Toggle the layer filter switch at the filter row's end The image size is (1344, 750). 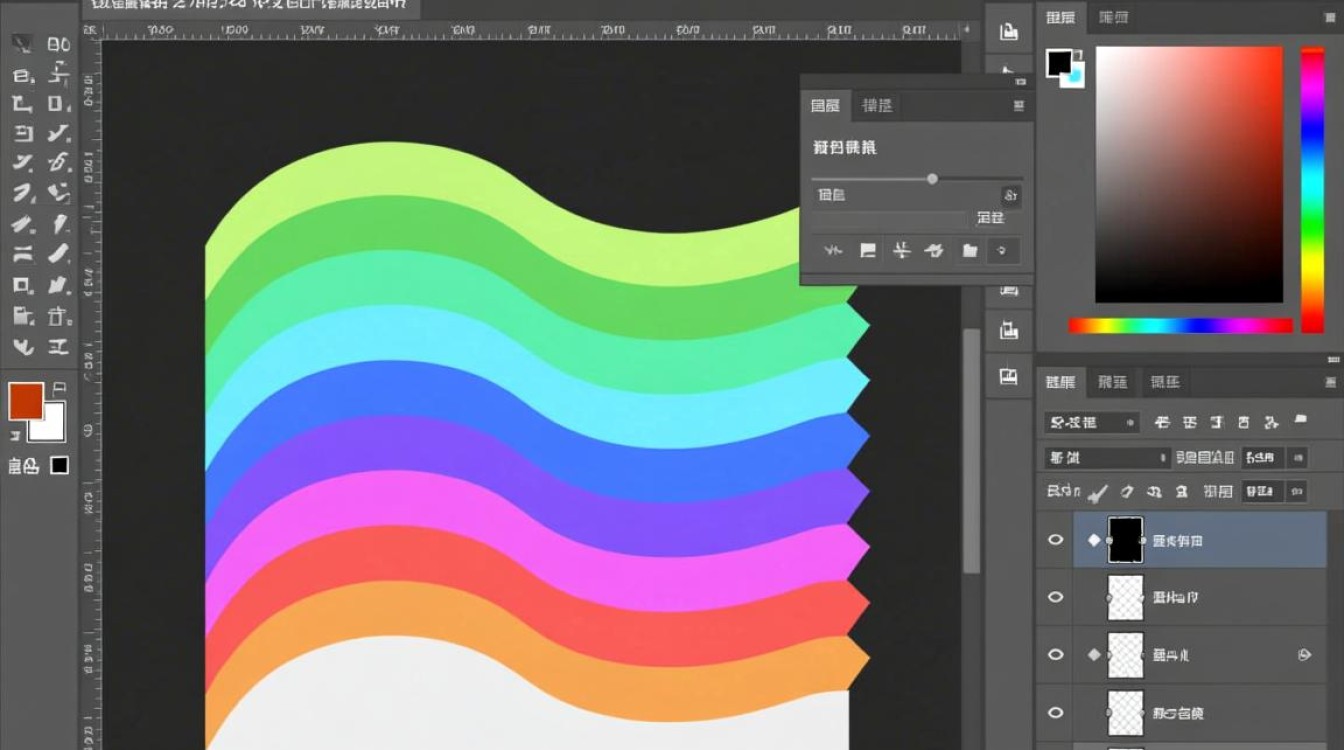[1301, 421]
